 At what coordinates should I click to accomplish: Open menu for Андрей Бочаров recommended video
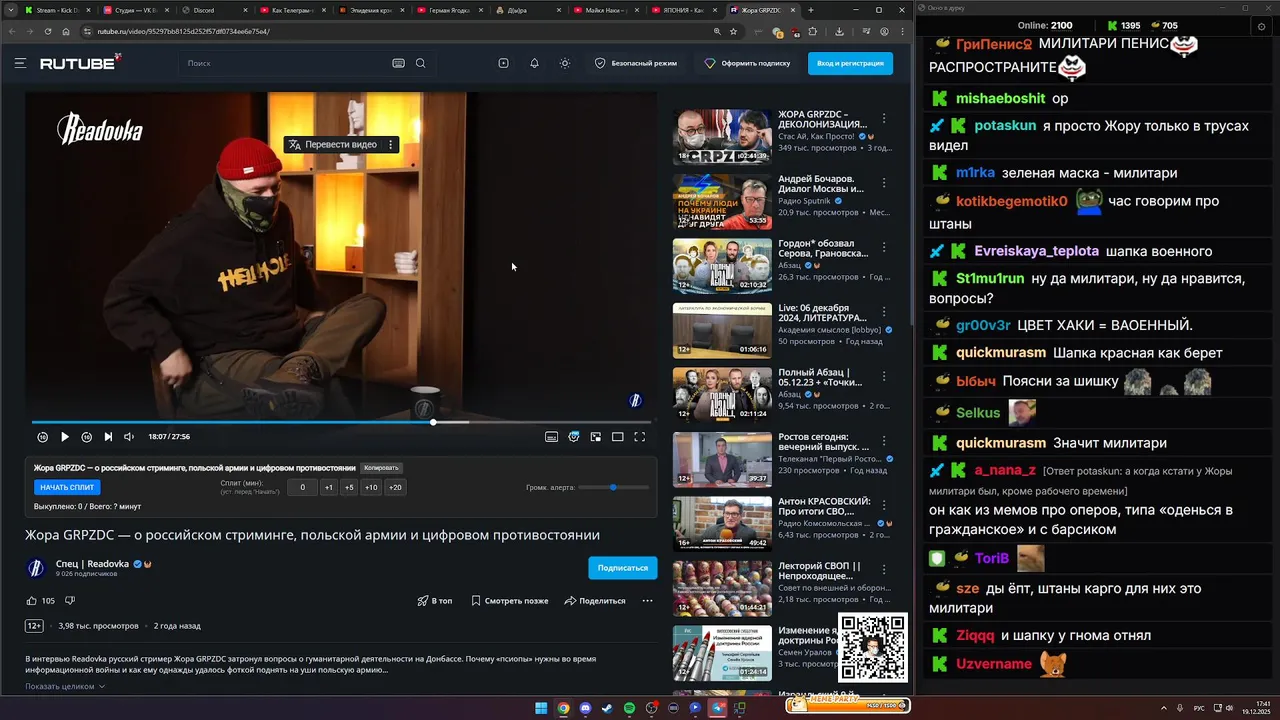(x=884, y=183)
